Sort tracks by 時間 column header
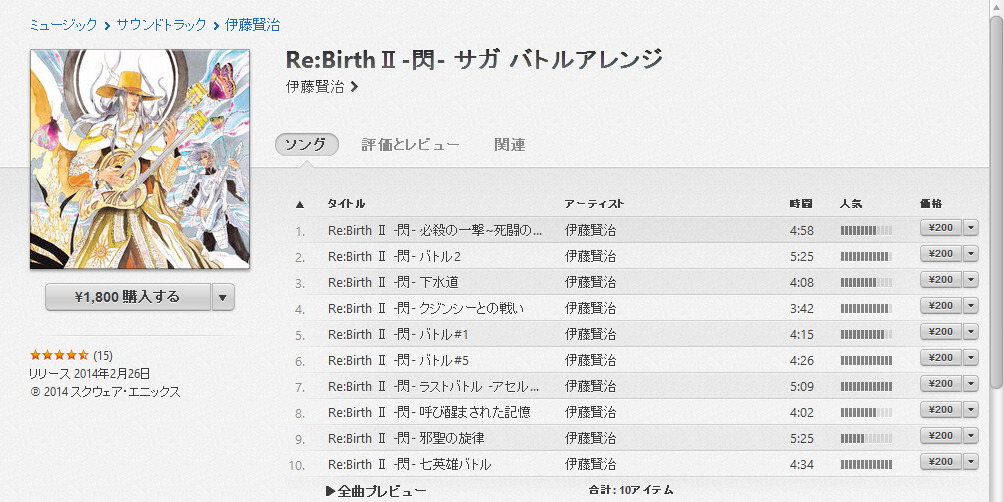Viewport: 1004px width, 502px height. click(800, 204)
